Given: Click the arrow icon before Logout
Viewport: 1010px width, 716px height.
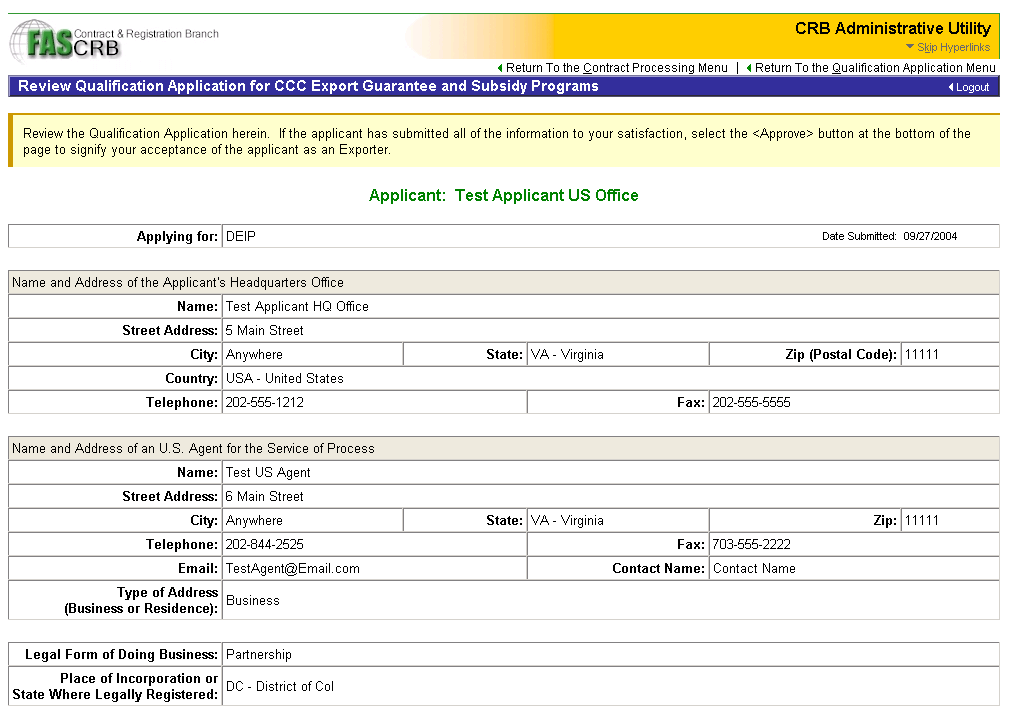Looking at the screenshot, I should (950, 87).
